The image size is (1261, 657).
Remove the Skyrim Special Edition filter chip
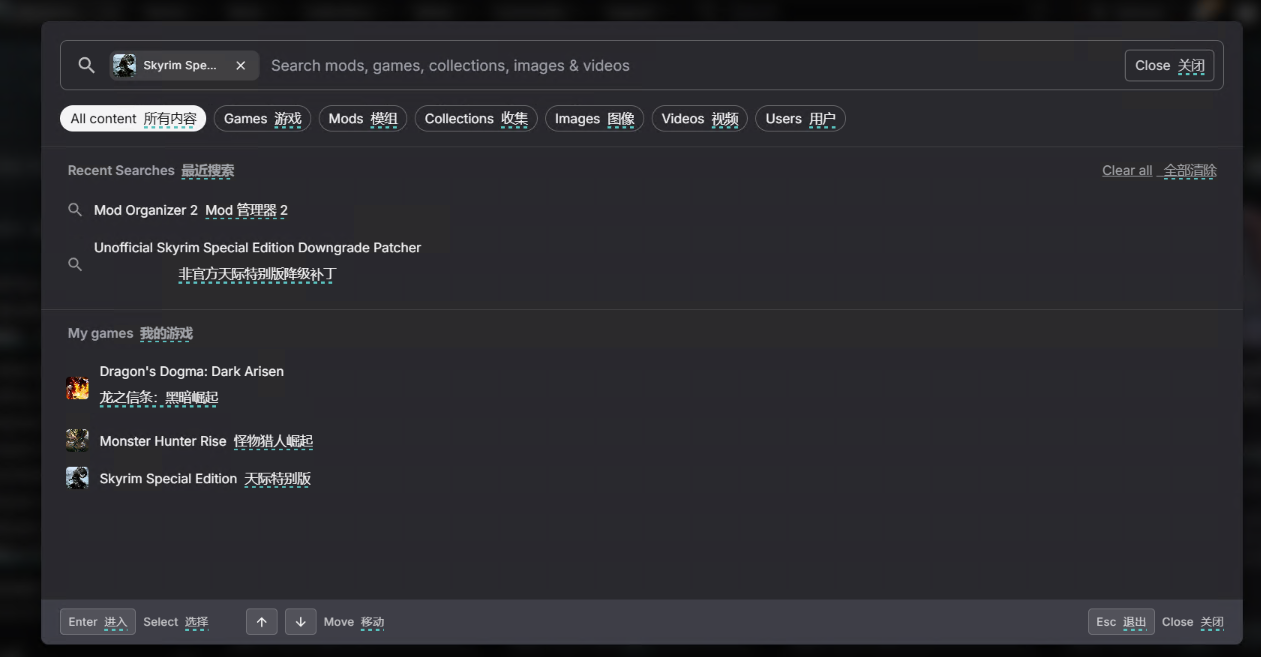point(241,65)
